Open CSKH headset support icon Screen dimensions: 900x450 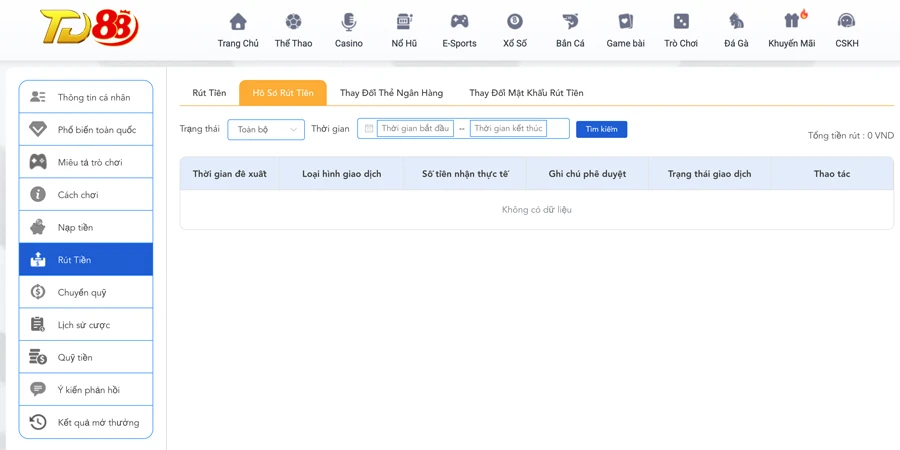tap(847, 22)
